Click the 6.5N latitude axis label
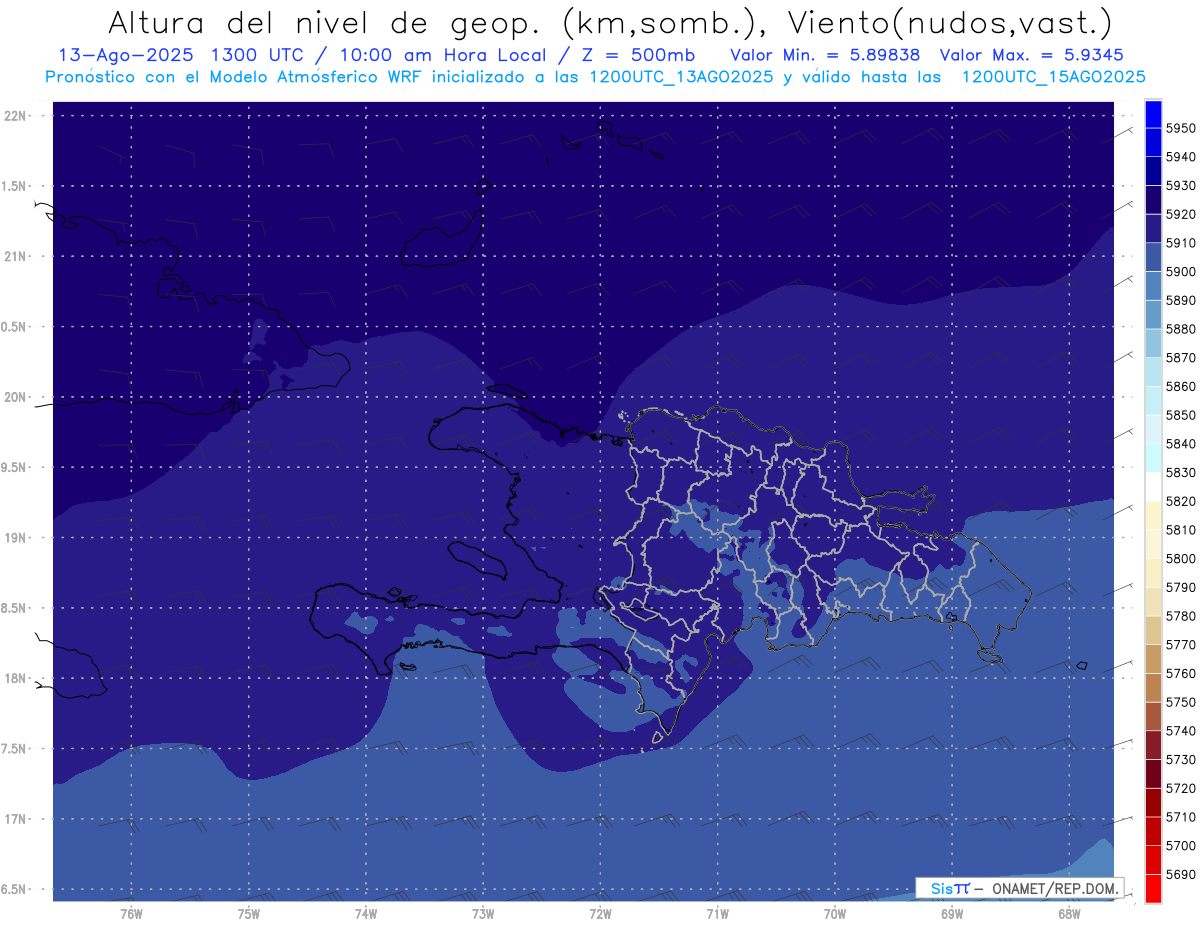The image size is (1200, 927). click(15, 890)
